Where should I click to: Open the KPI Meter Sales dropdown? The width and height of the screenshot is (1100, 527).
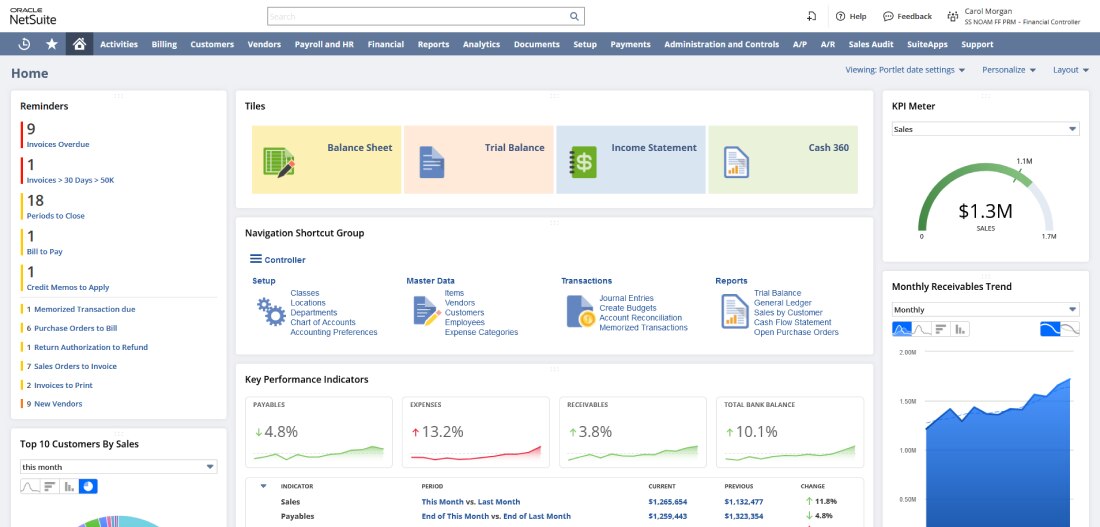pyautogui.click(x=985, y=129)
